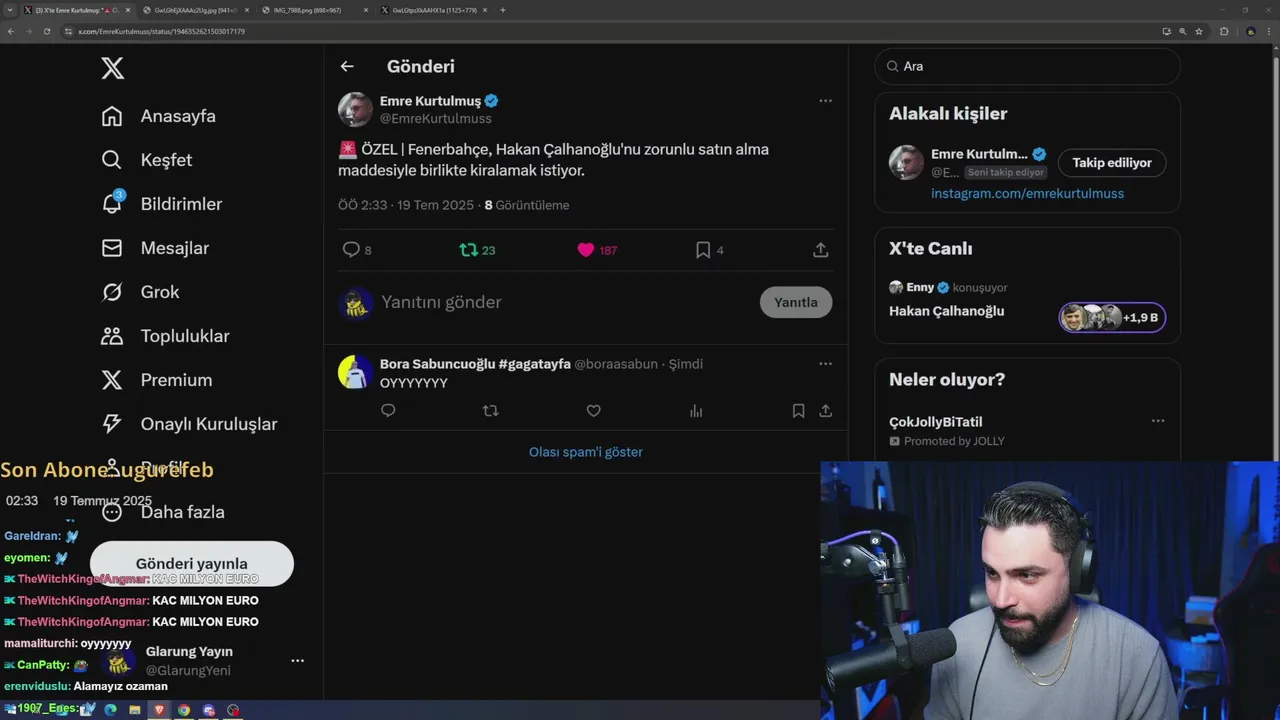Expand Daha fazla menu

[163, 512]
